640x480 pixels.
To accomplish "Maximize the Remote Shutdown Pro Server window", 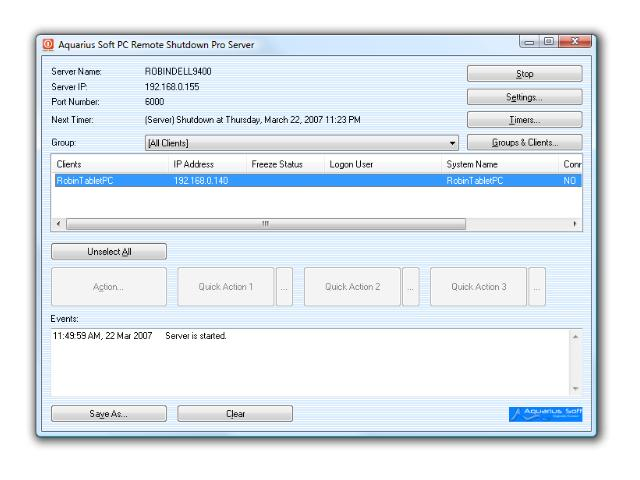I will pyautogui.click(x=549, y=42).
